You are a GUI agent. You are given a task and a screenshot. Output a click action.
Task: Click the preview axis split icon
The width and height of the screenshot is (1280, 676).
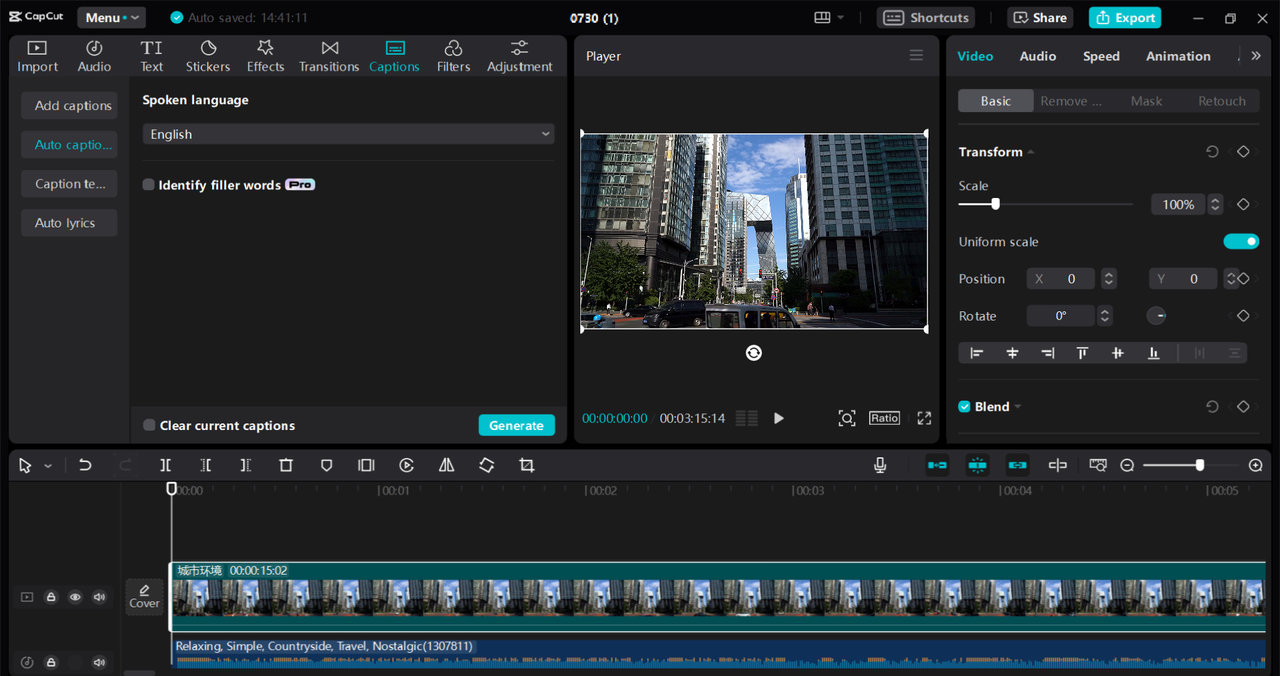pos(1057,465)
